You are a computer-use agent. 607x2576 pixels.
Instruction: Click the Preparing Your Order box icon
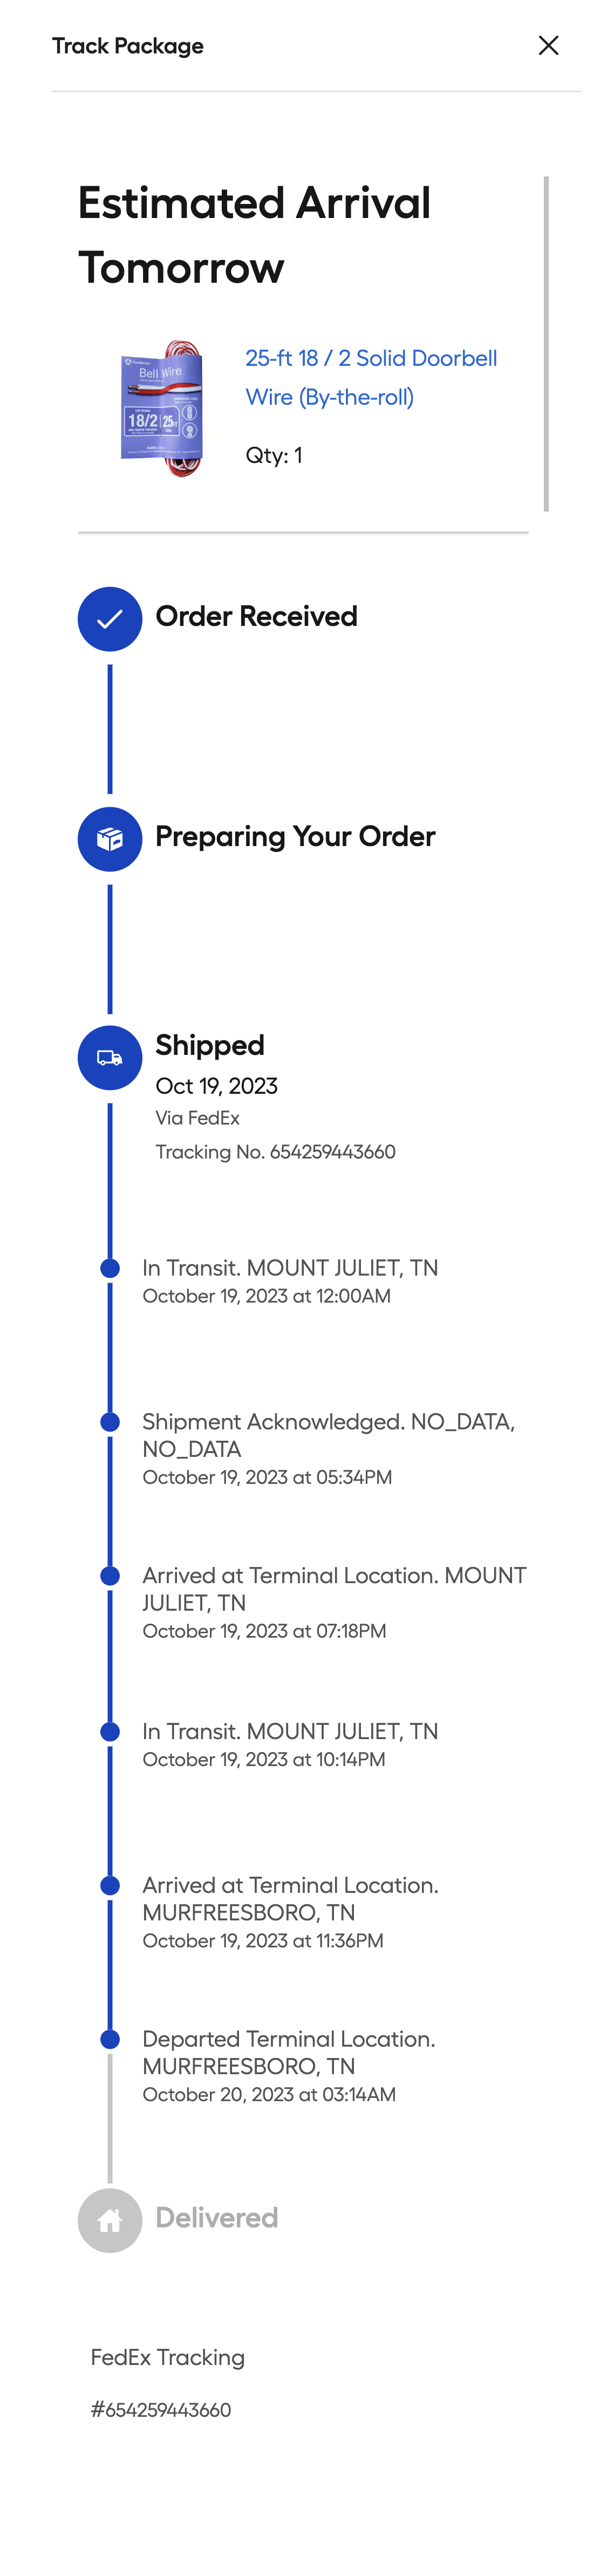(x=110, y=839)
